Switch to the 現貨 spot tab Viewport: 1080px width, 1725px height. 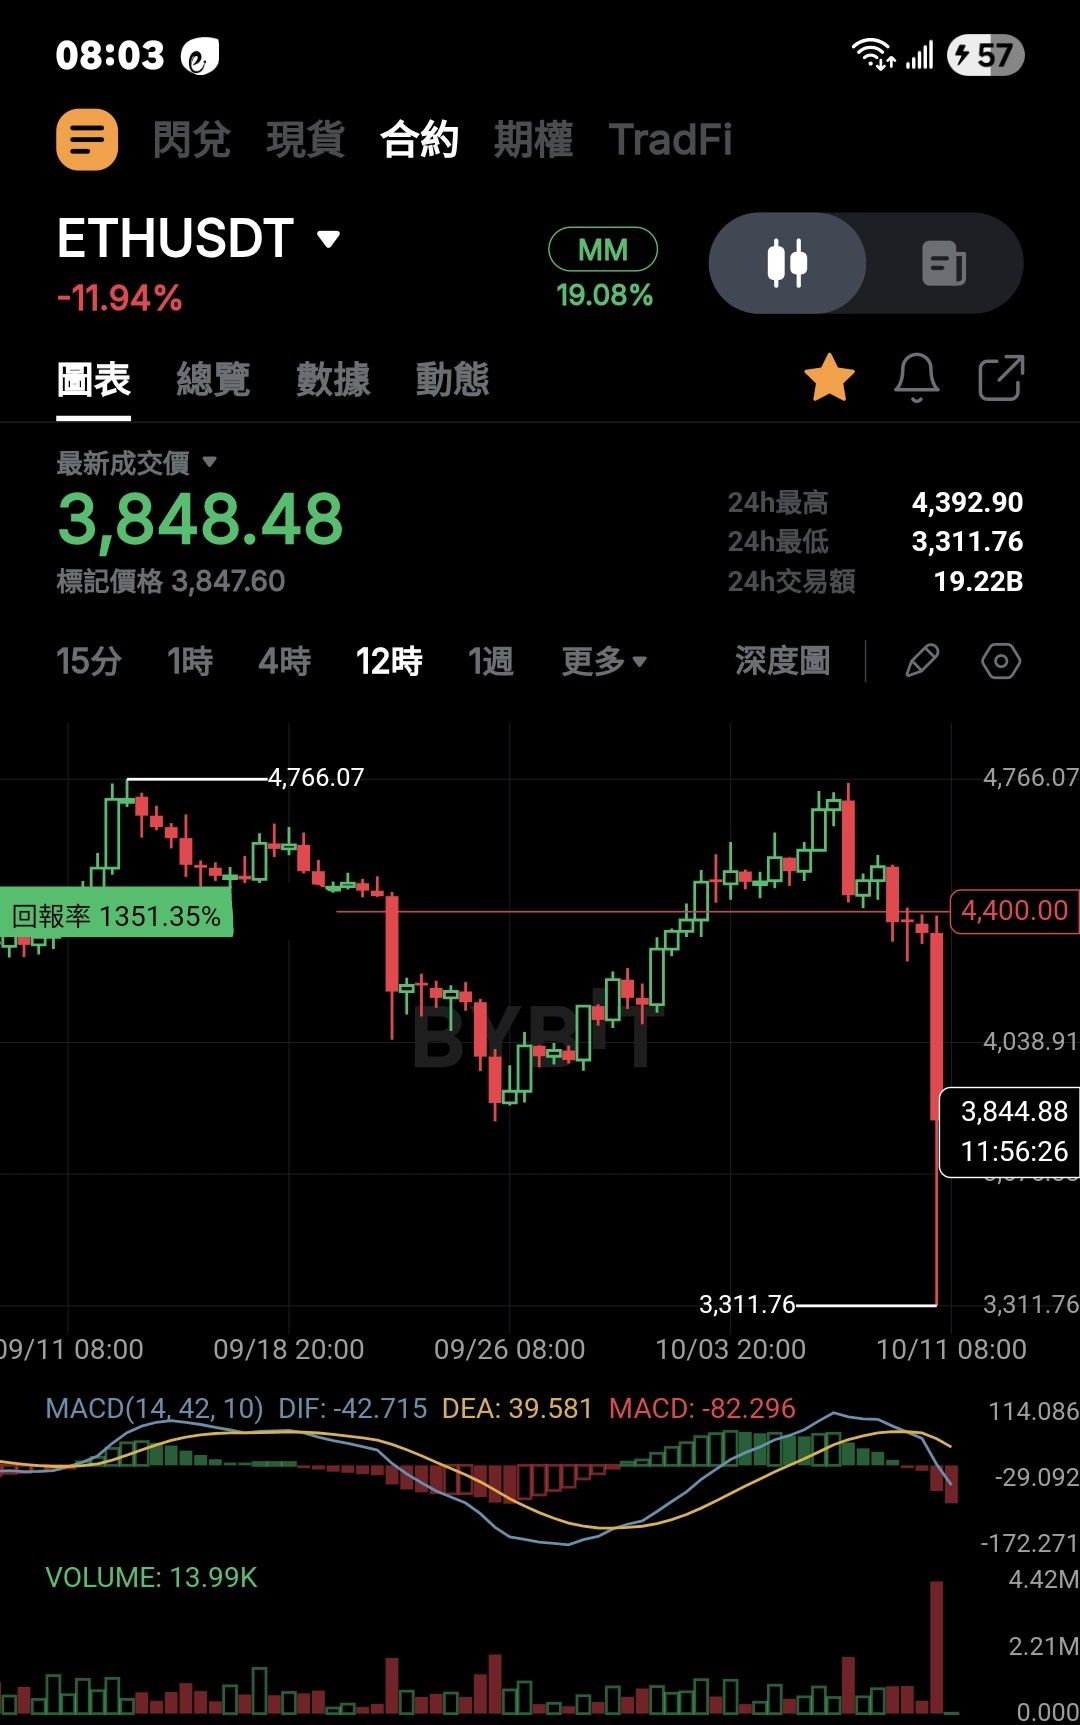(306, 139)
